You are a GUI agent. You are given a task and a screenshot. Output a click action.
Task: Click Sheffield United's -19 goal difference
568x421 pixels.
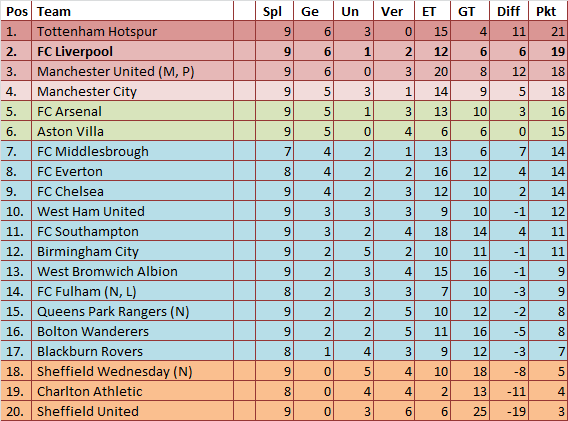pos(509,411)
